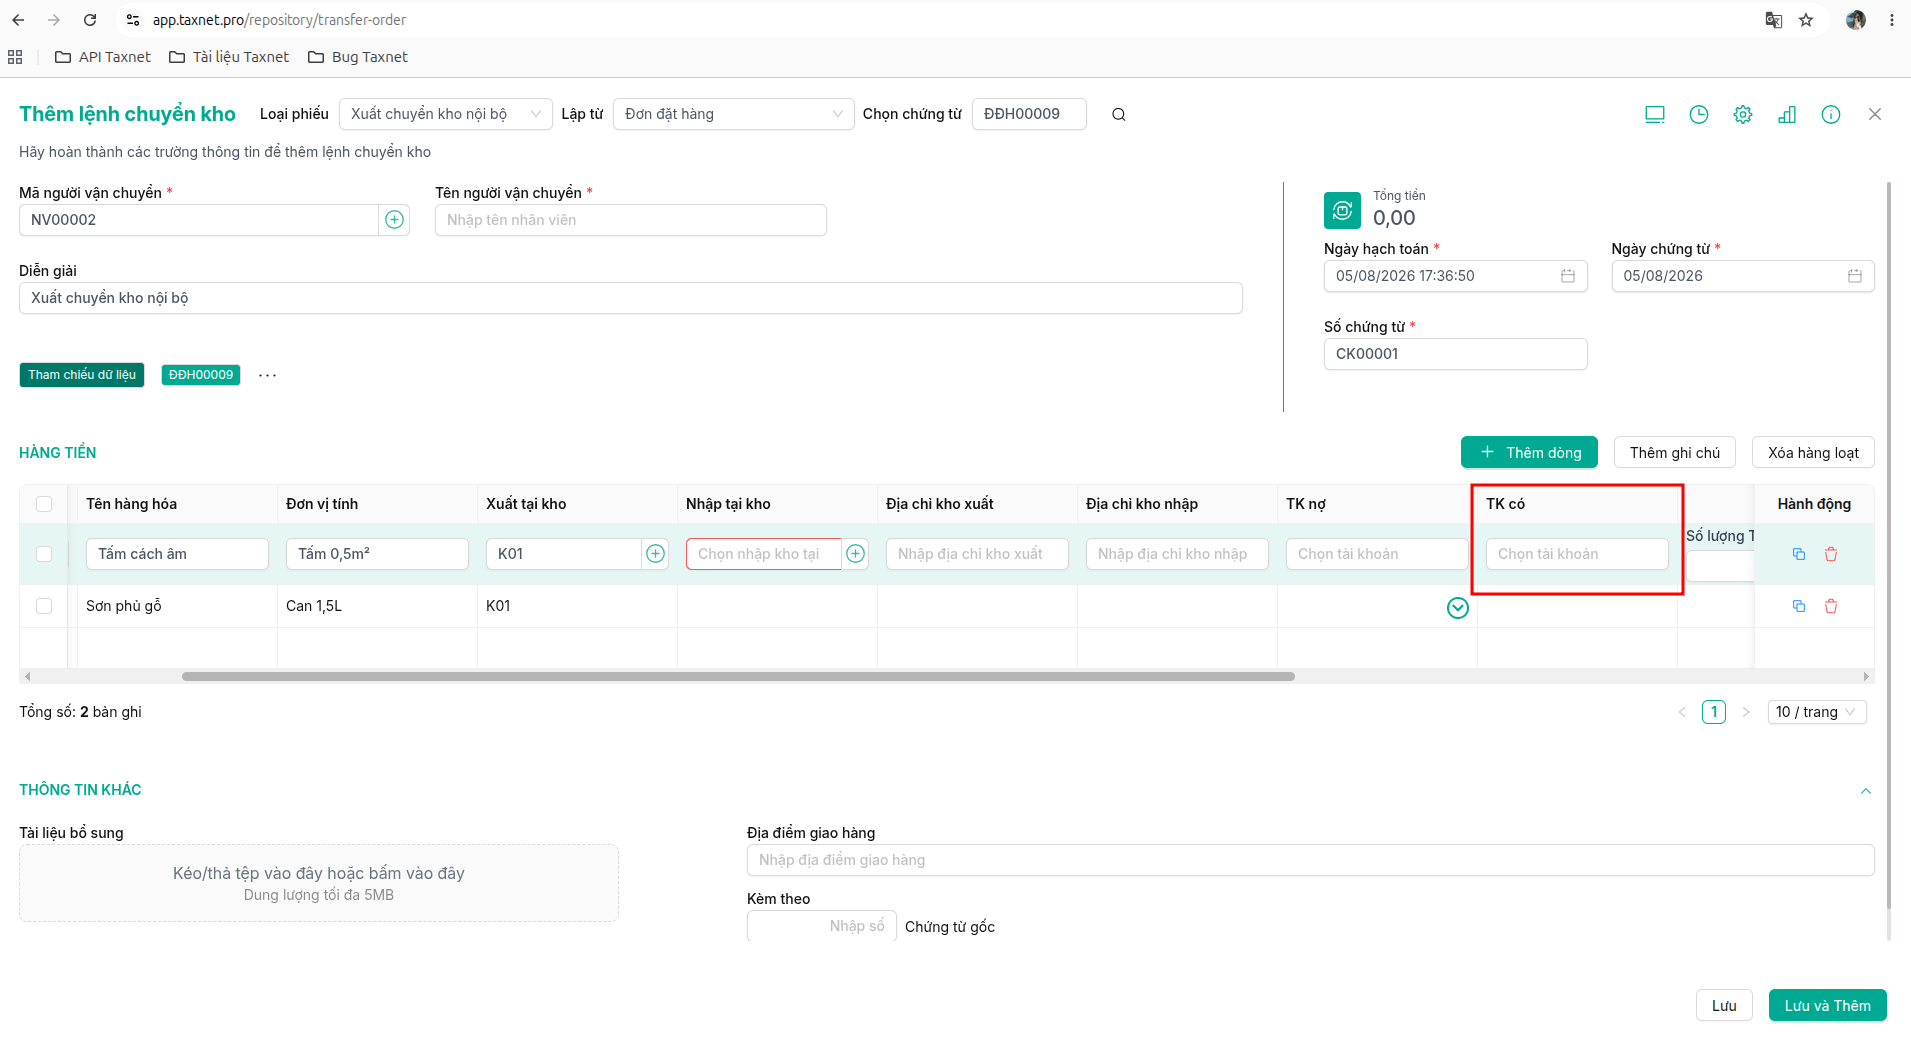Duplicate the Sơn phủ gỗ row

click(x=1799, y=606)
